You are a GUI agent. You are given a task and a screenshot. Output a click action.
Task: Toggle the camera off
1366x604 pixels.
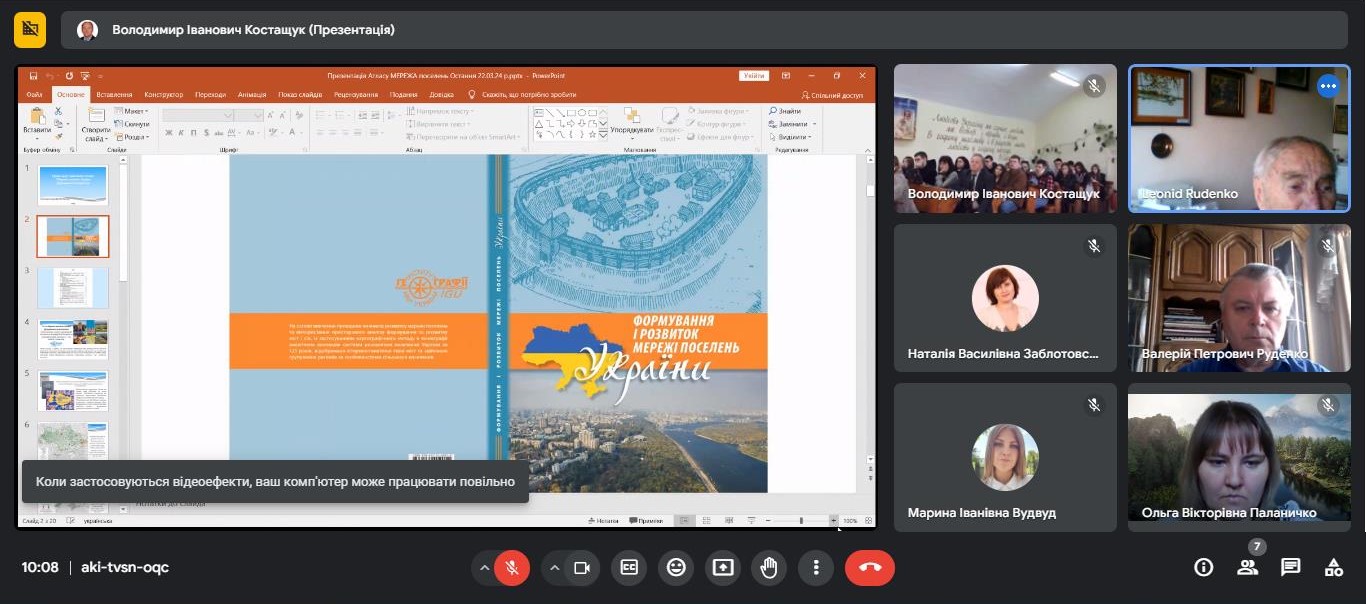click(x=581, y=568)
